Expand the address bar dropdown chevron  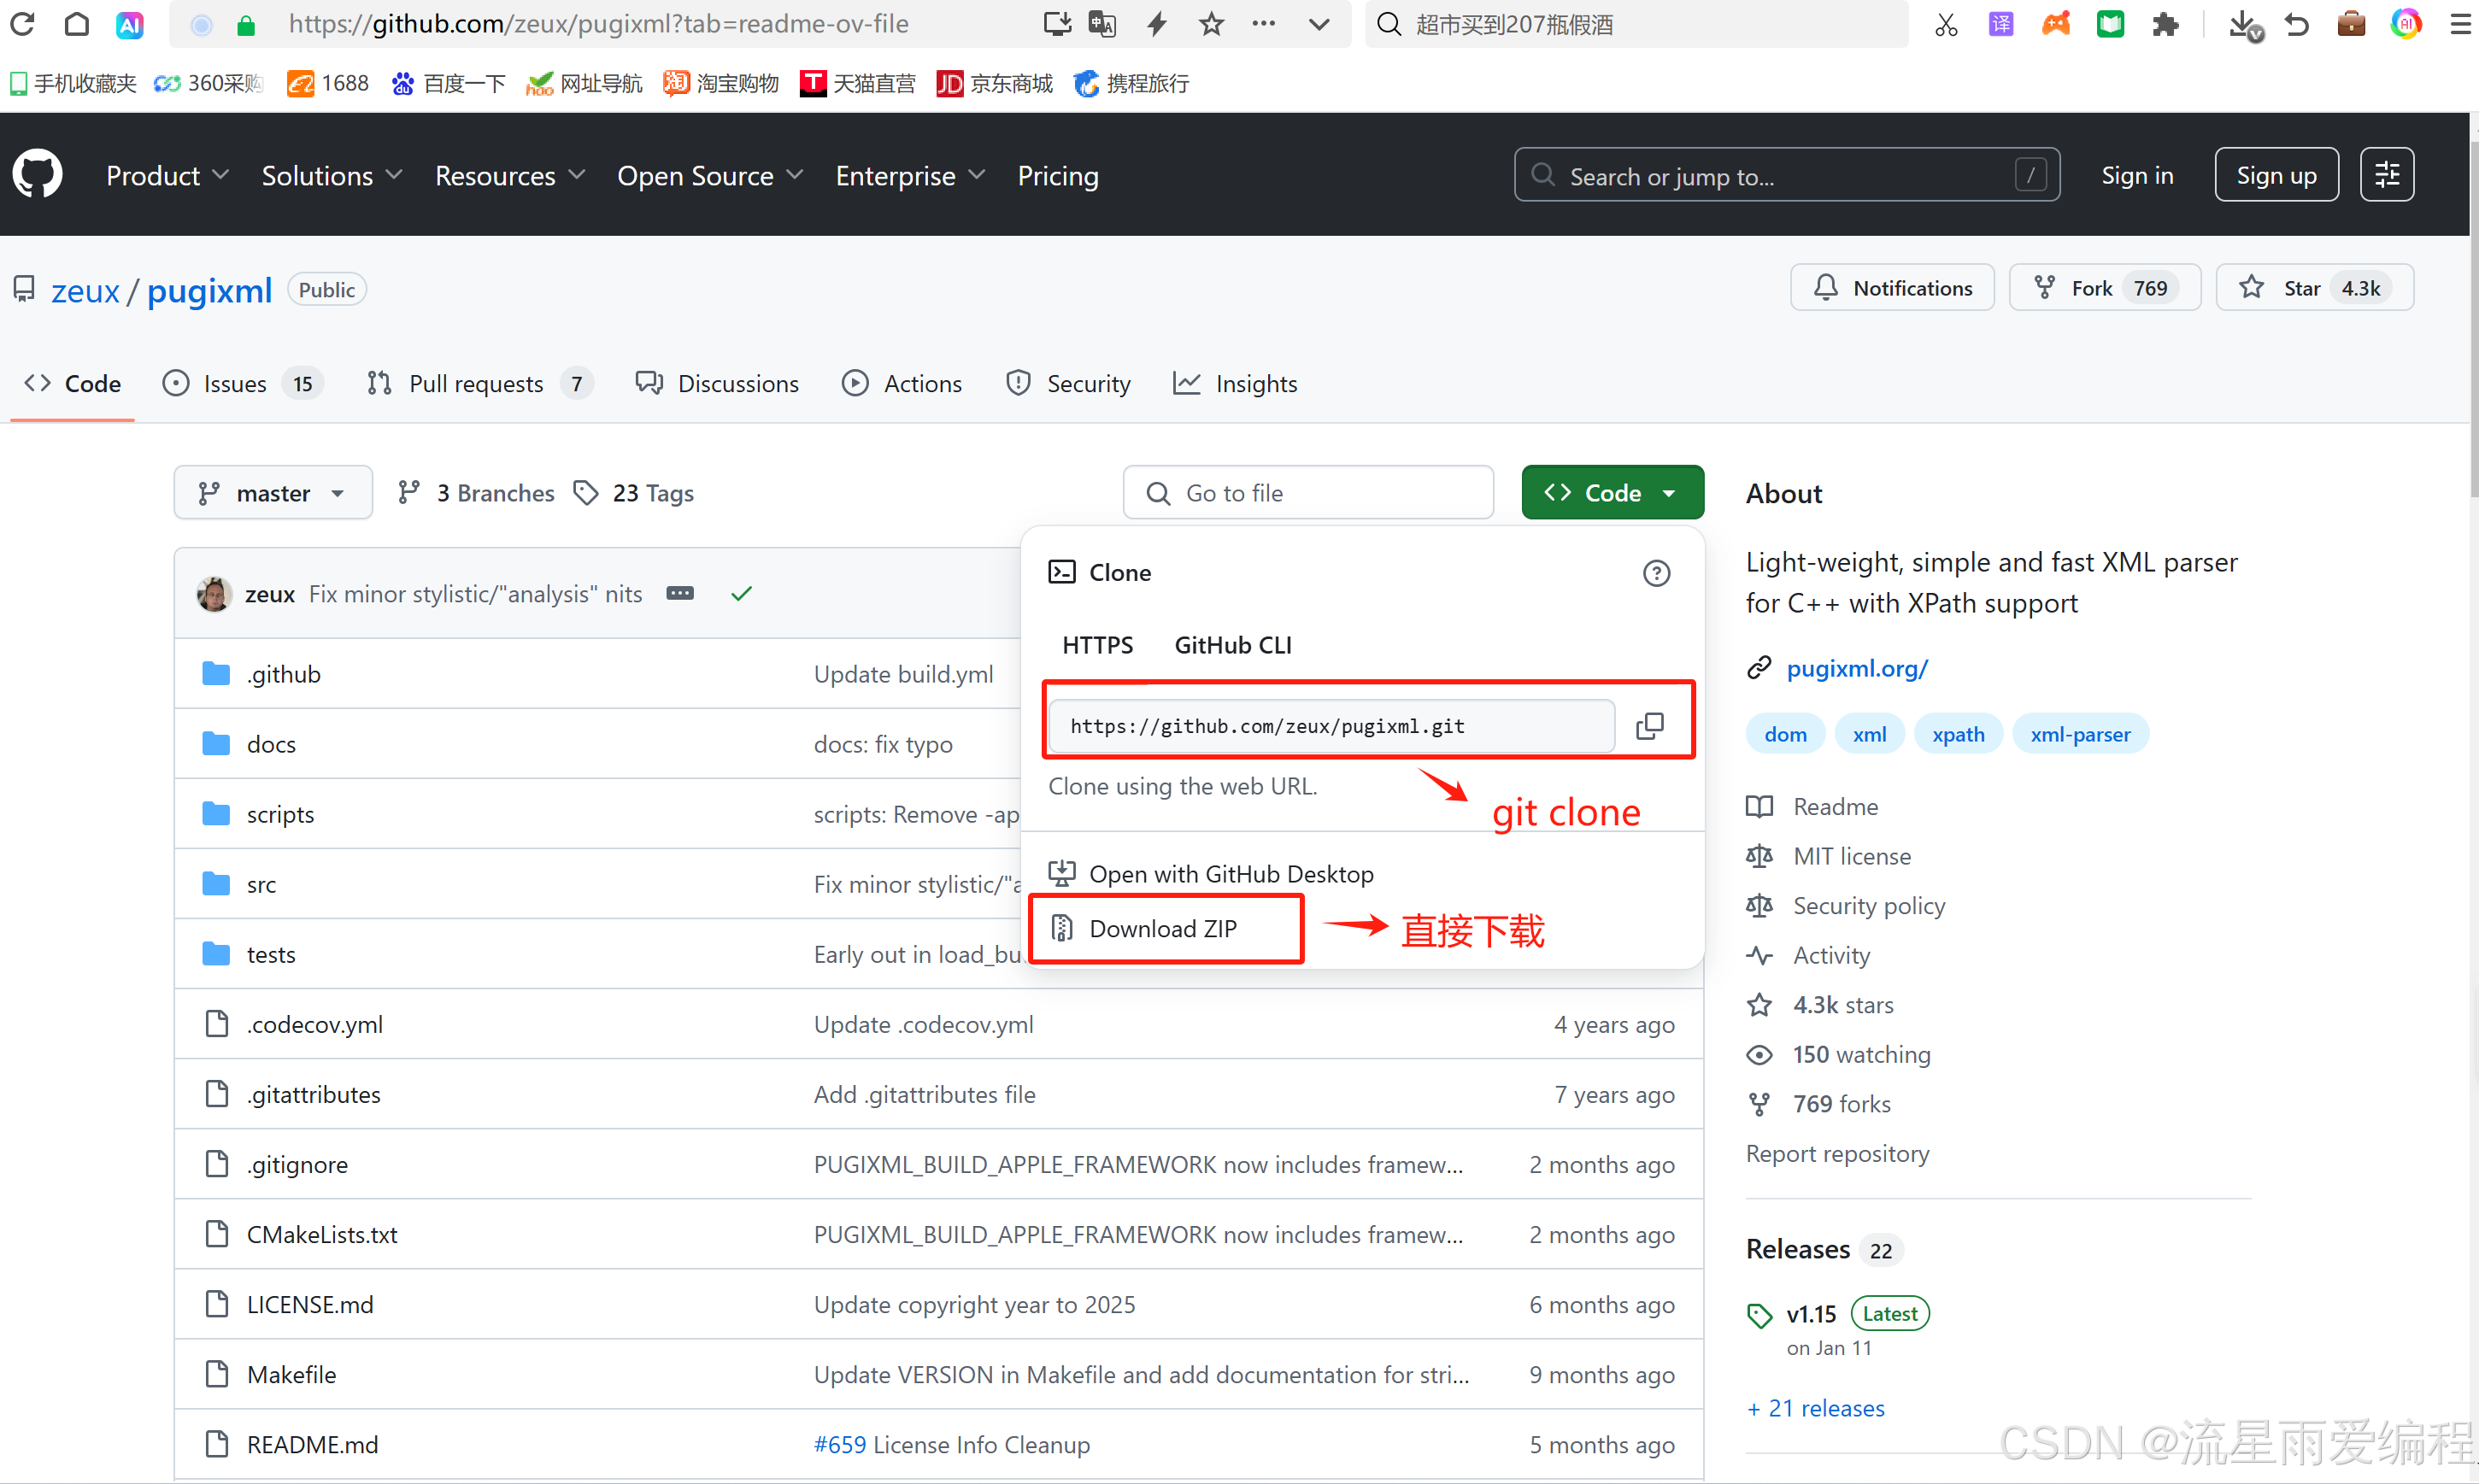point(1319,23)
